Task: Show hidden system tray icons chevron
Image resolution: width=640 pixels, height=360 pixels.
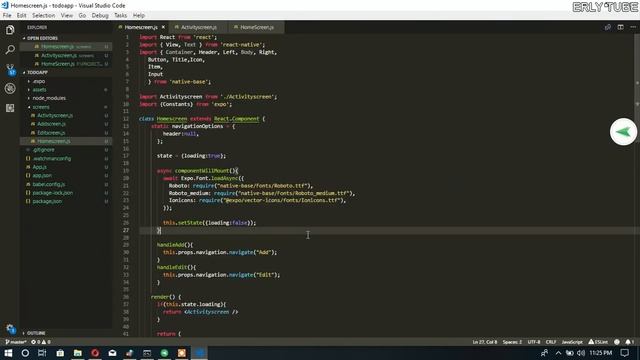Action: point(558,353)
